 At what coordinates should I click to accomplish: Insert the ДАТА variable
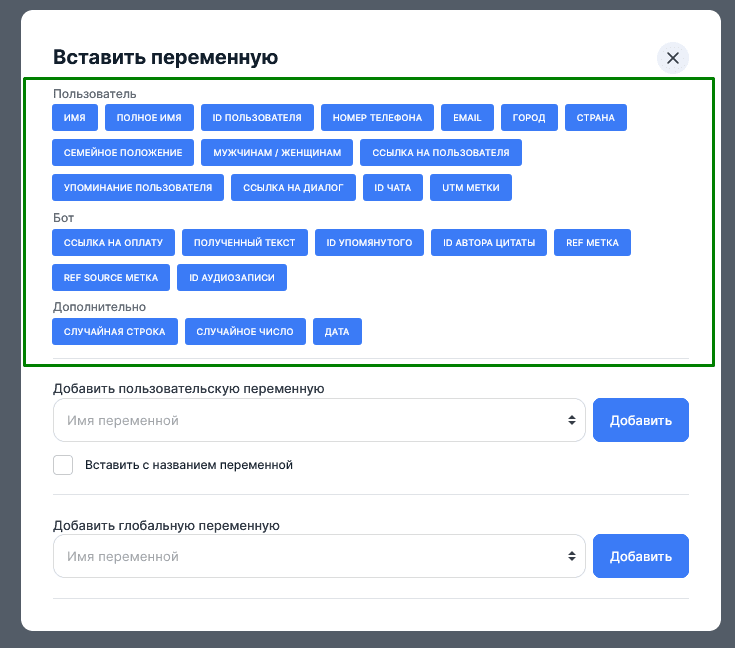(337, 332)
